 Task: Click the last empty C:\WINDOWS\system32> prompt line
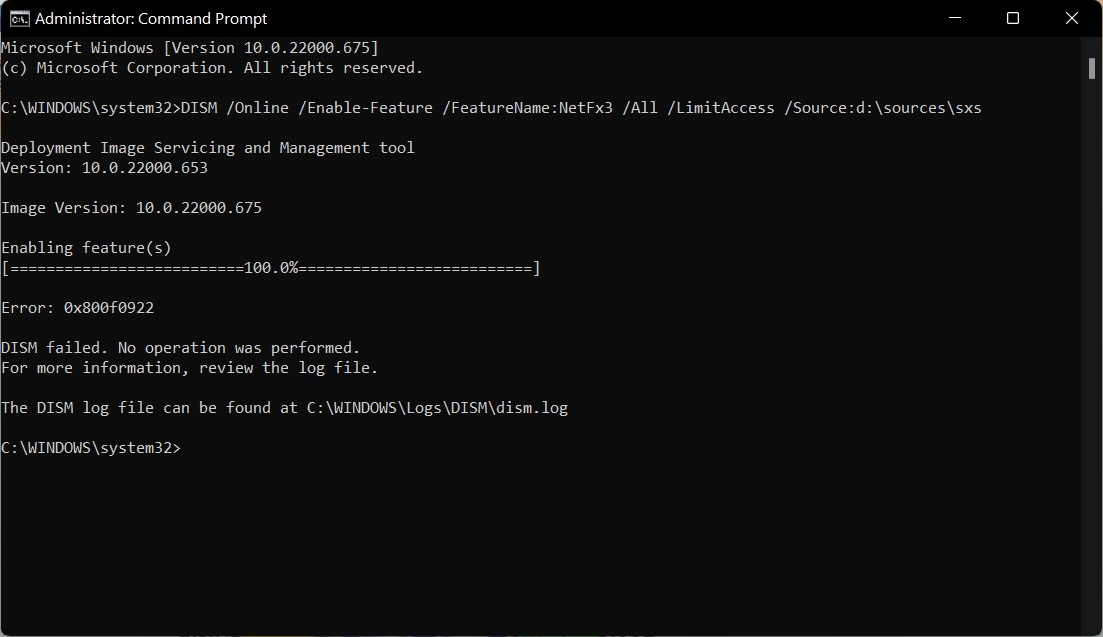click(91, 448)
